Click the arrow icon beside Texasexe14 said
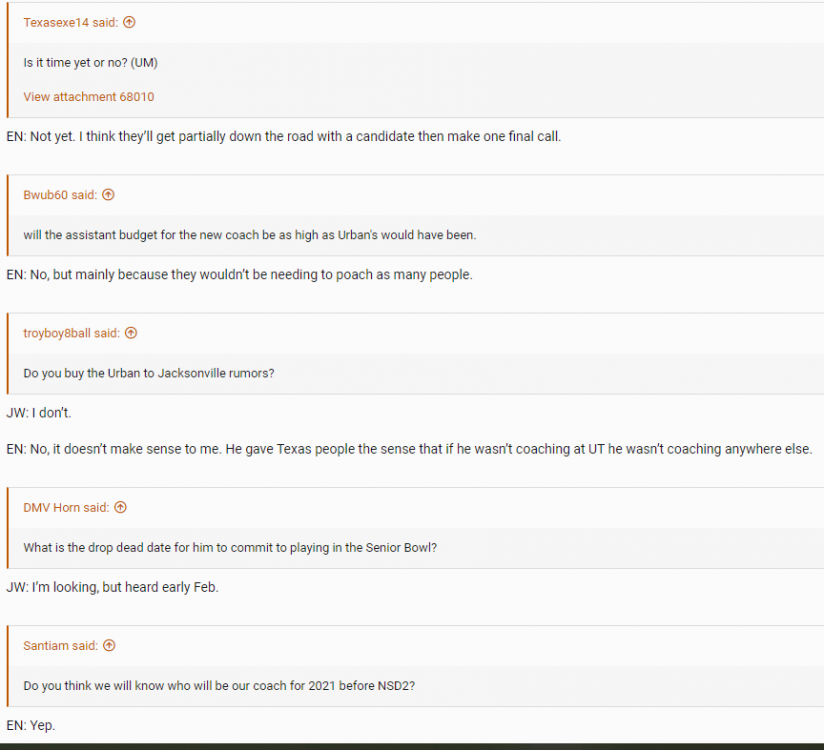The width and height of the screenshot is (824, 750). coord(129,22)
